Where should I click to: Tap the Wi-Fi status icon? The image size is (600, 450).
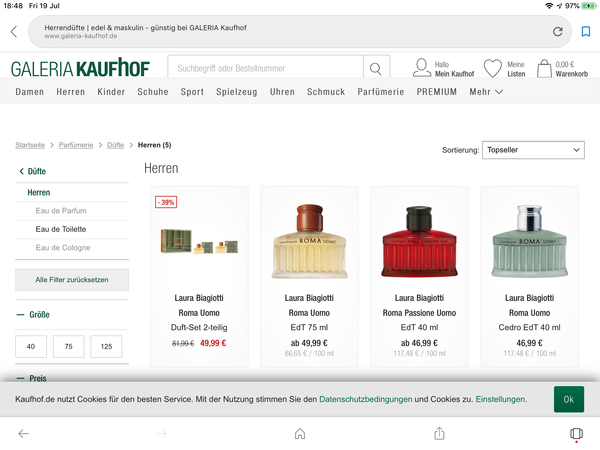point(549,6)
